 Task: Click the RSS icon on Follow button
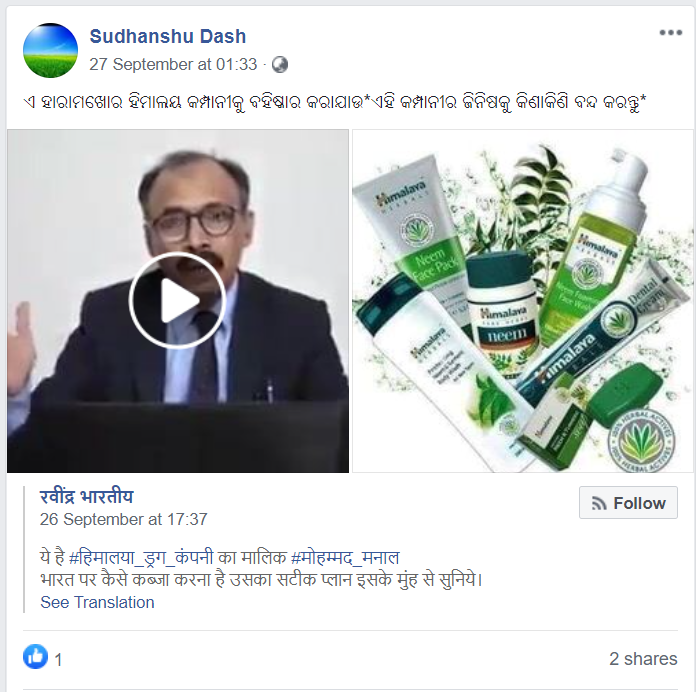599,503
